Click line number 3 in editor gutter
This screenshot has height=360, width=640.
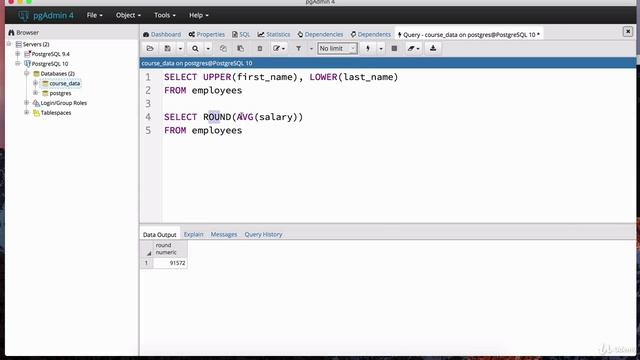148,104
